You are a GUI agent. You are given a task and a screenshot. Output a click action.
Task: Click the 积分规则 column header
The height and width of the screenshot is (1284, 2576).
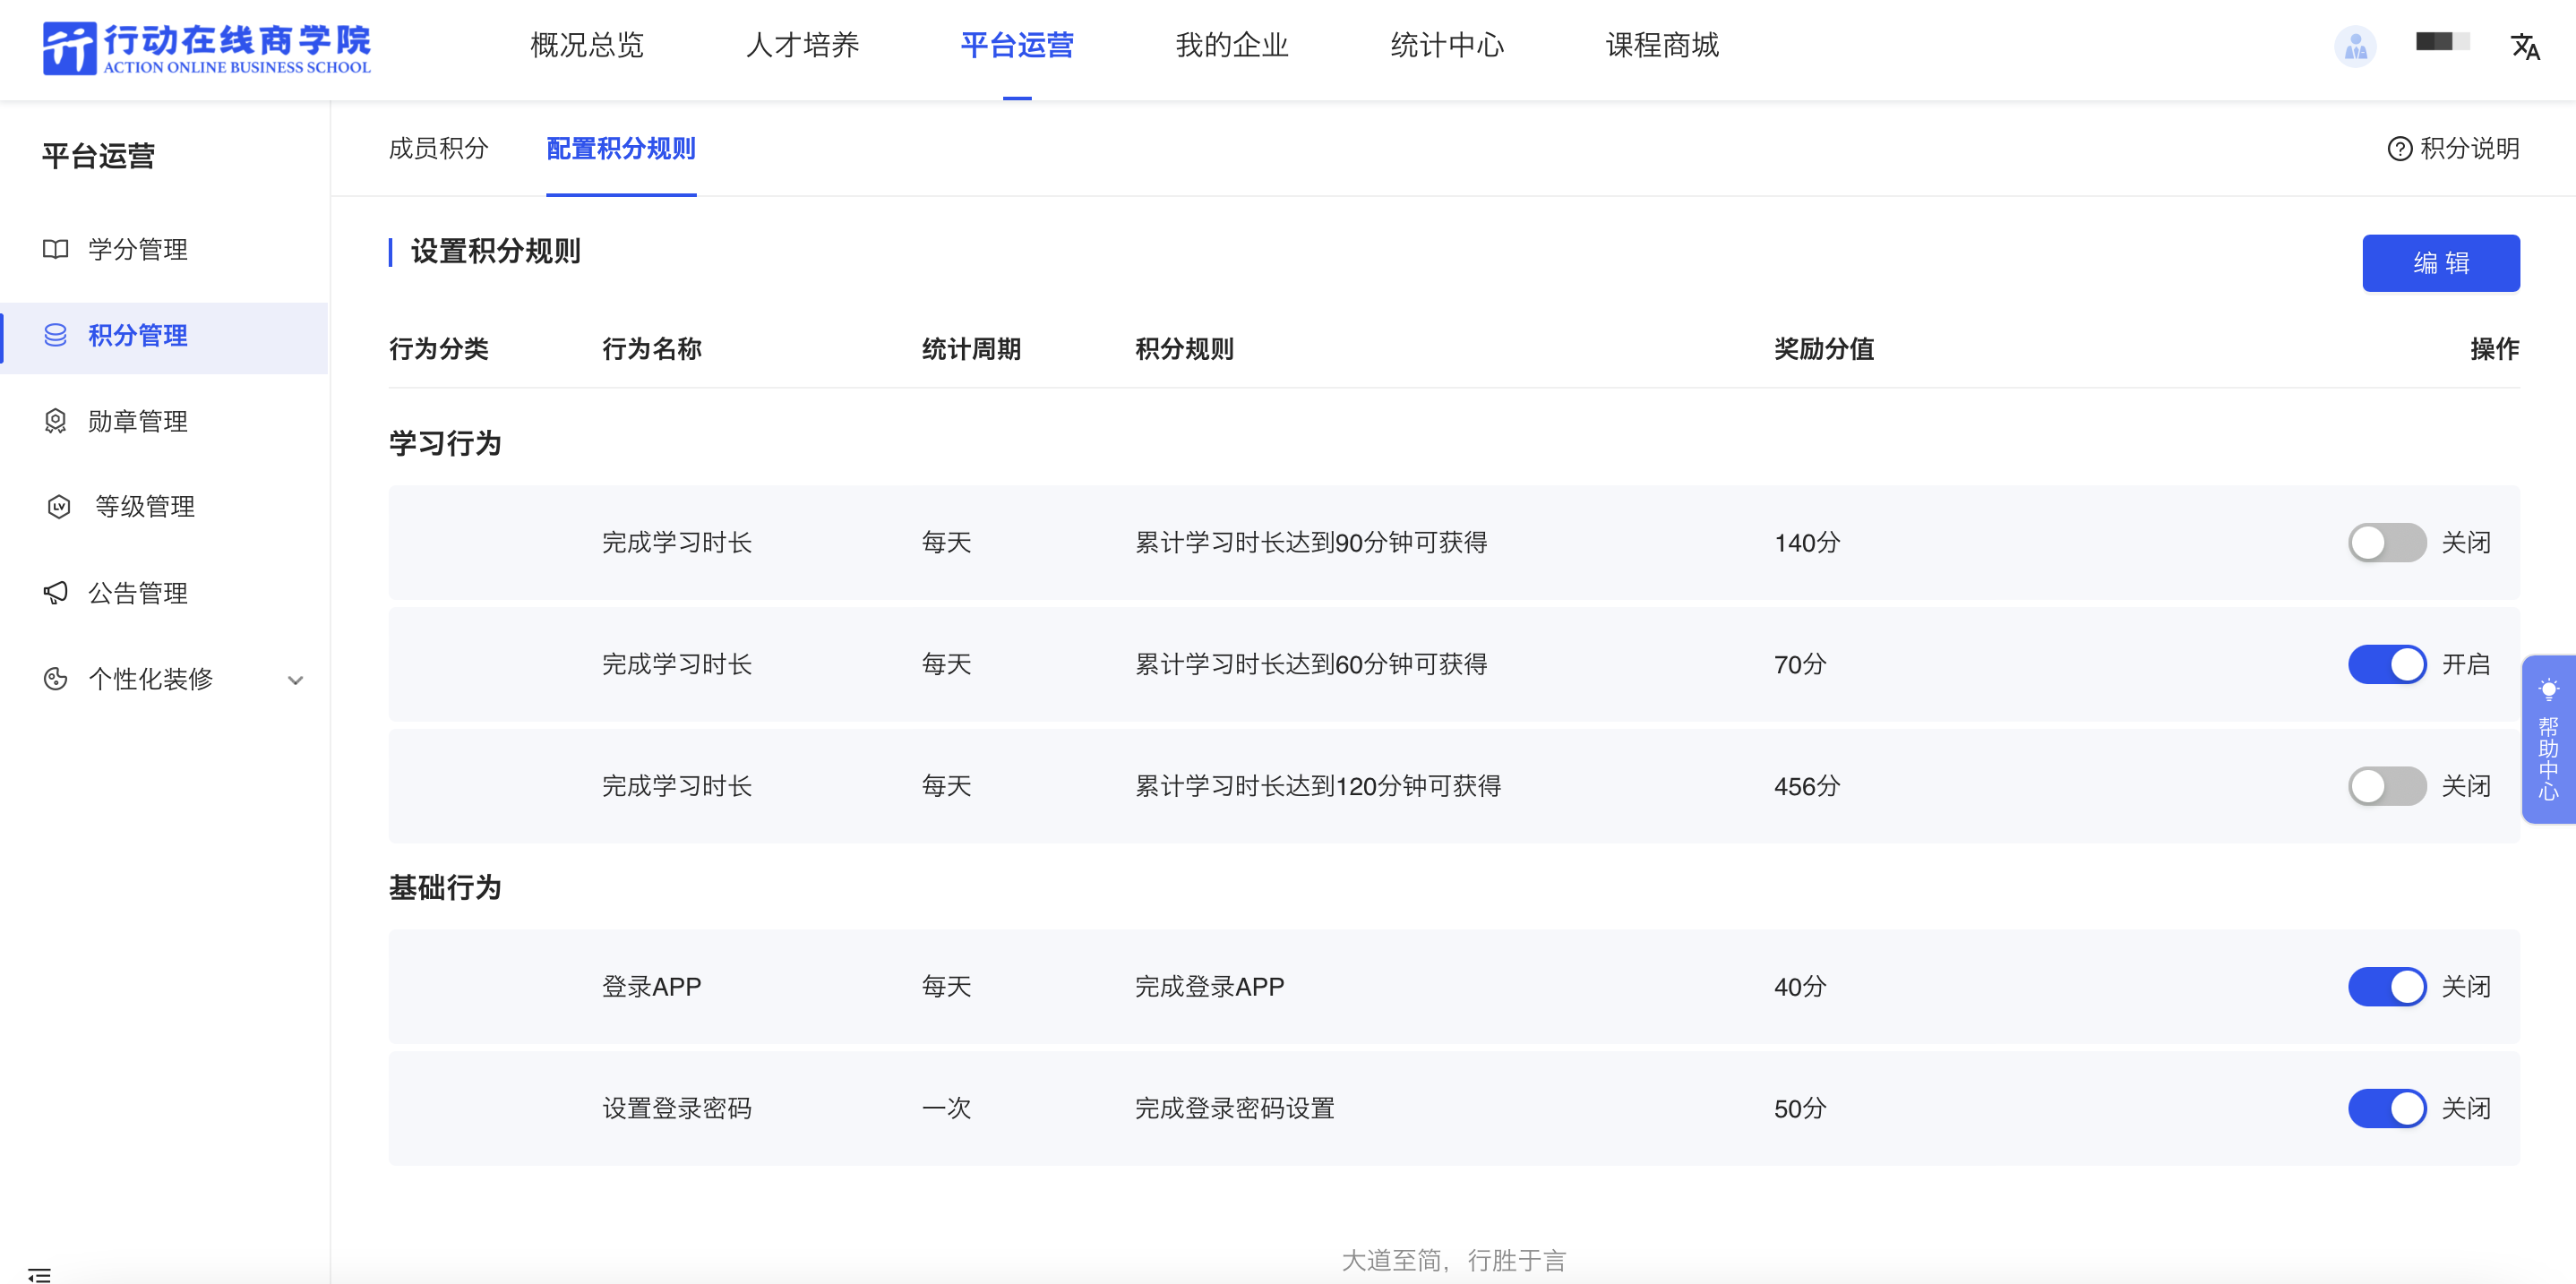[1184, 349]
